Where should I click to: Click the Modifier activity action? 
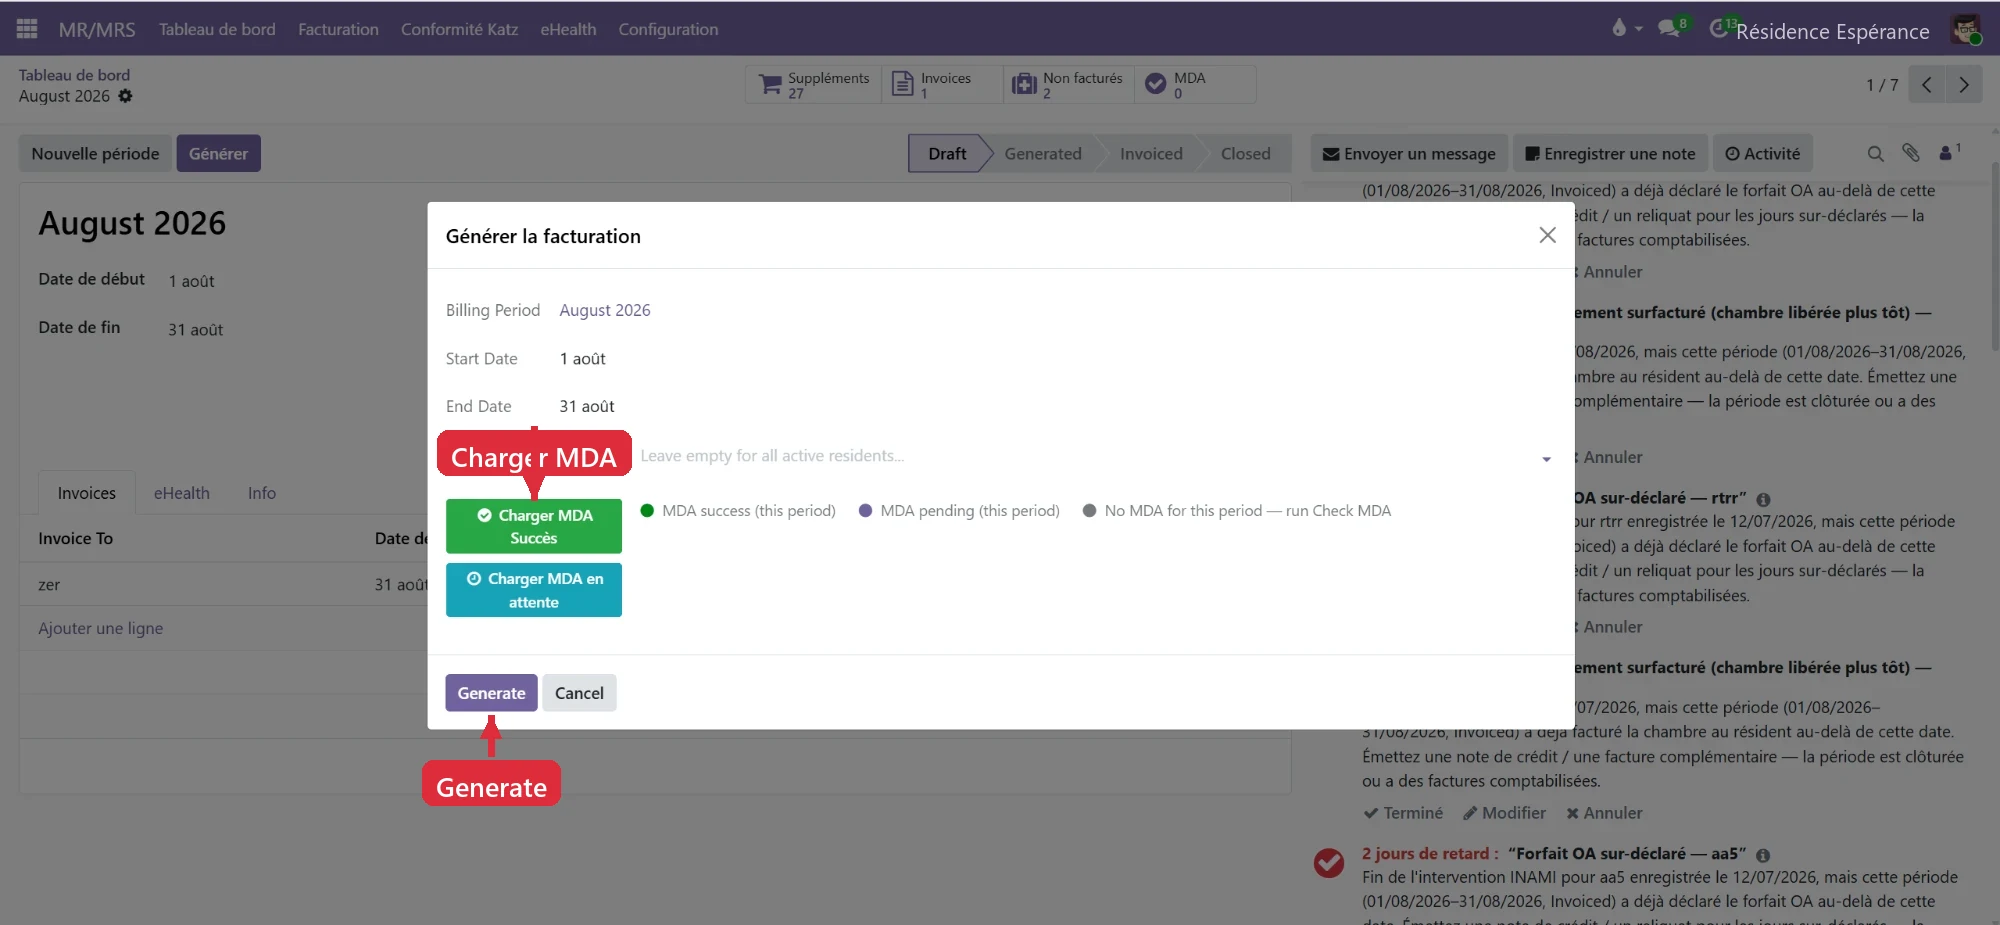(x=1504, y=813)
